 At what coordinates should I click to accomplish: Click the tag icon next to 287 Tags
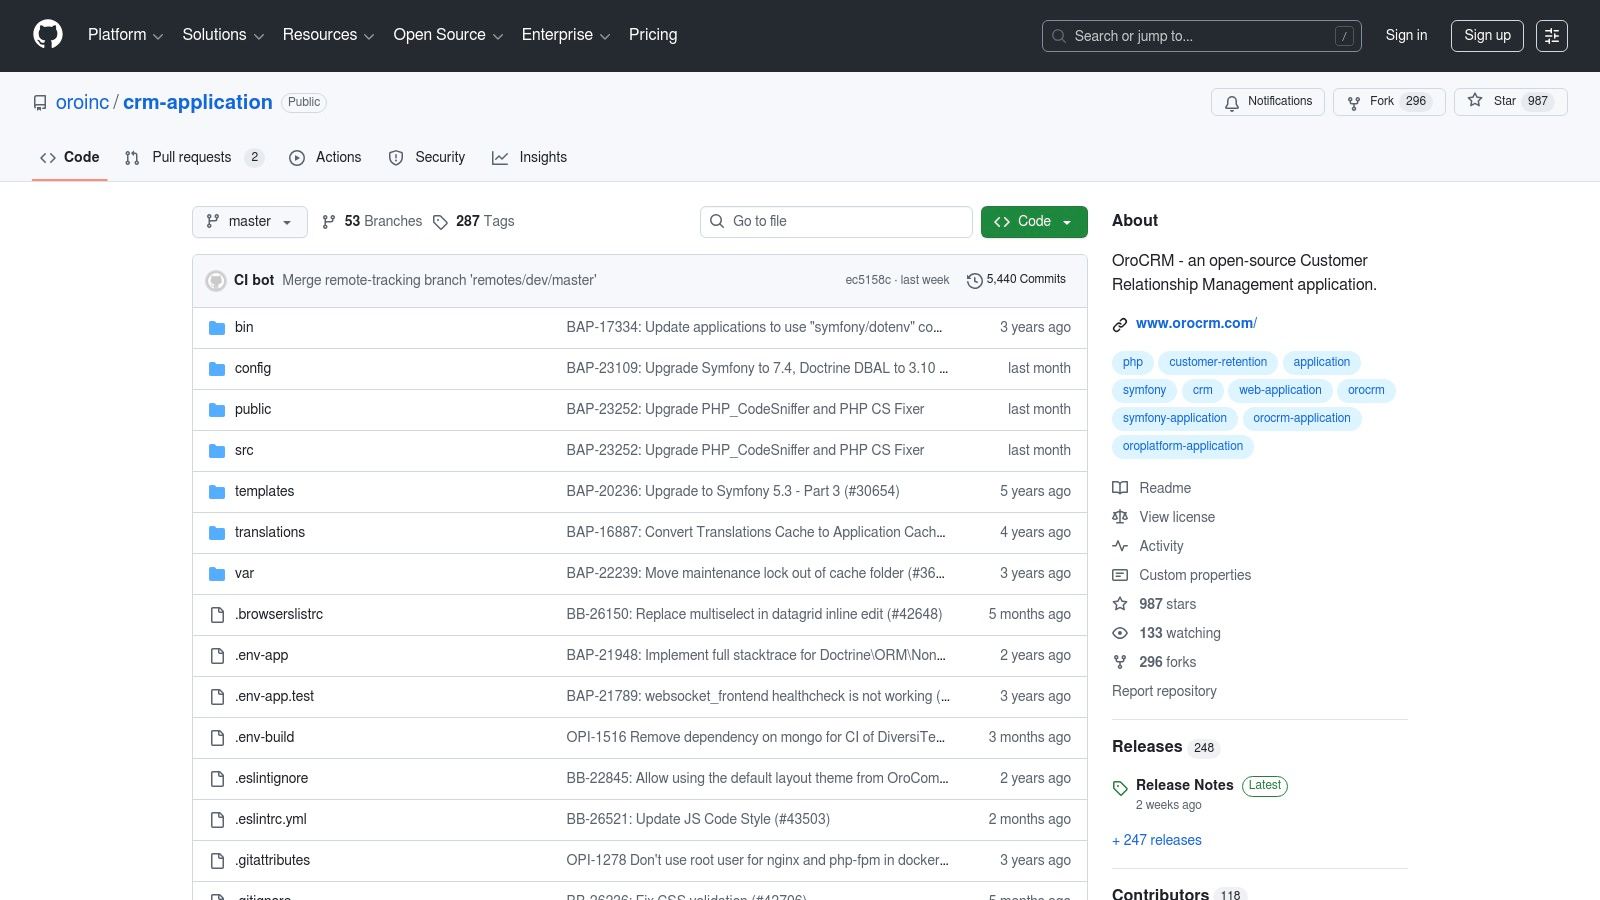(441, 221)
